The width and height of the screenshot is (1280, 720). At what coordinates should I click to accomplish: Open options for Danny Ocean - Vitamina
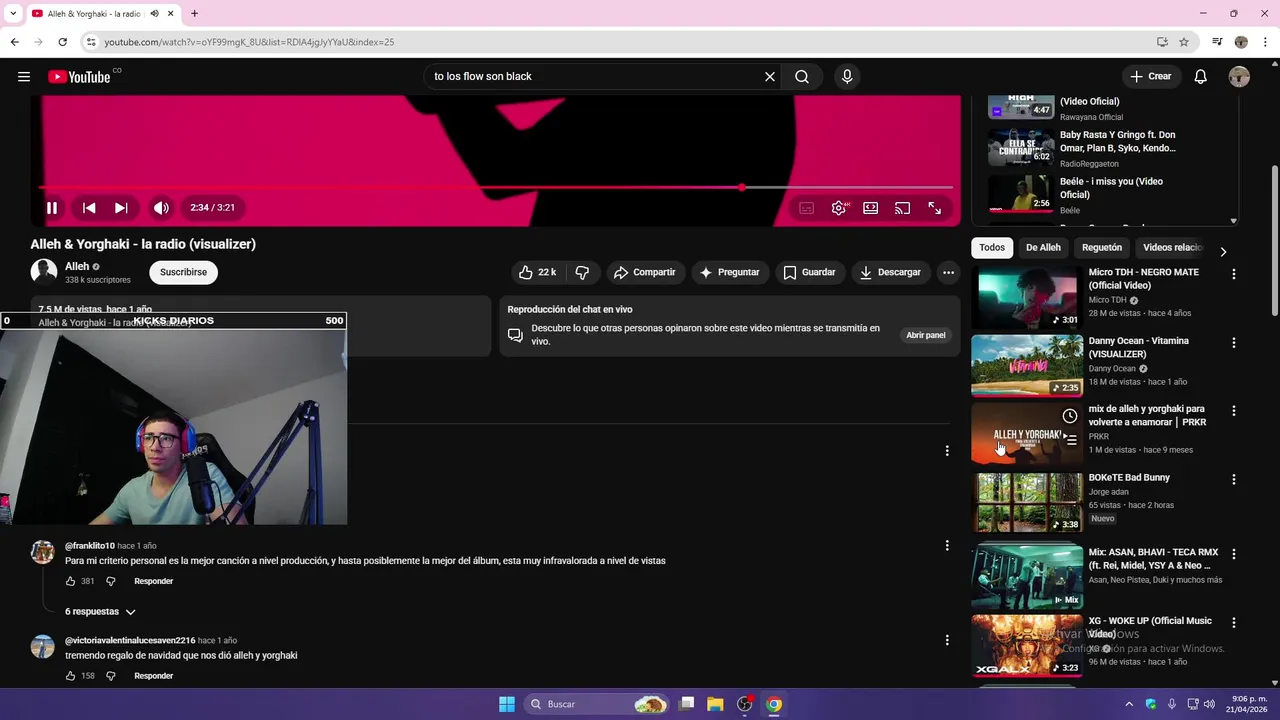click(x=1233, y=343)
